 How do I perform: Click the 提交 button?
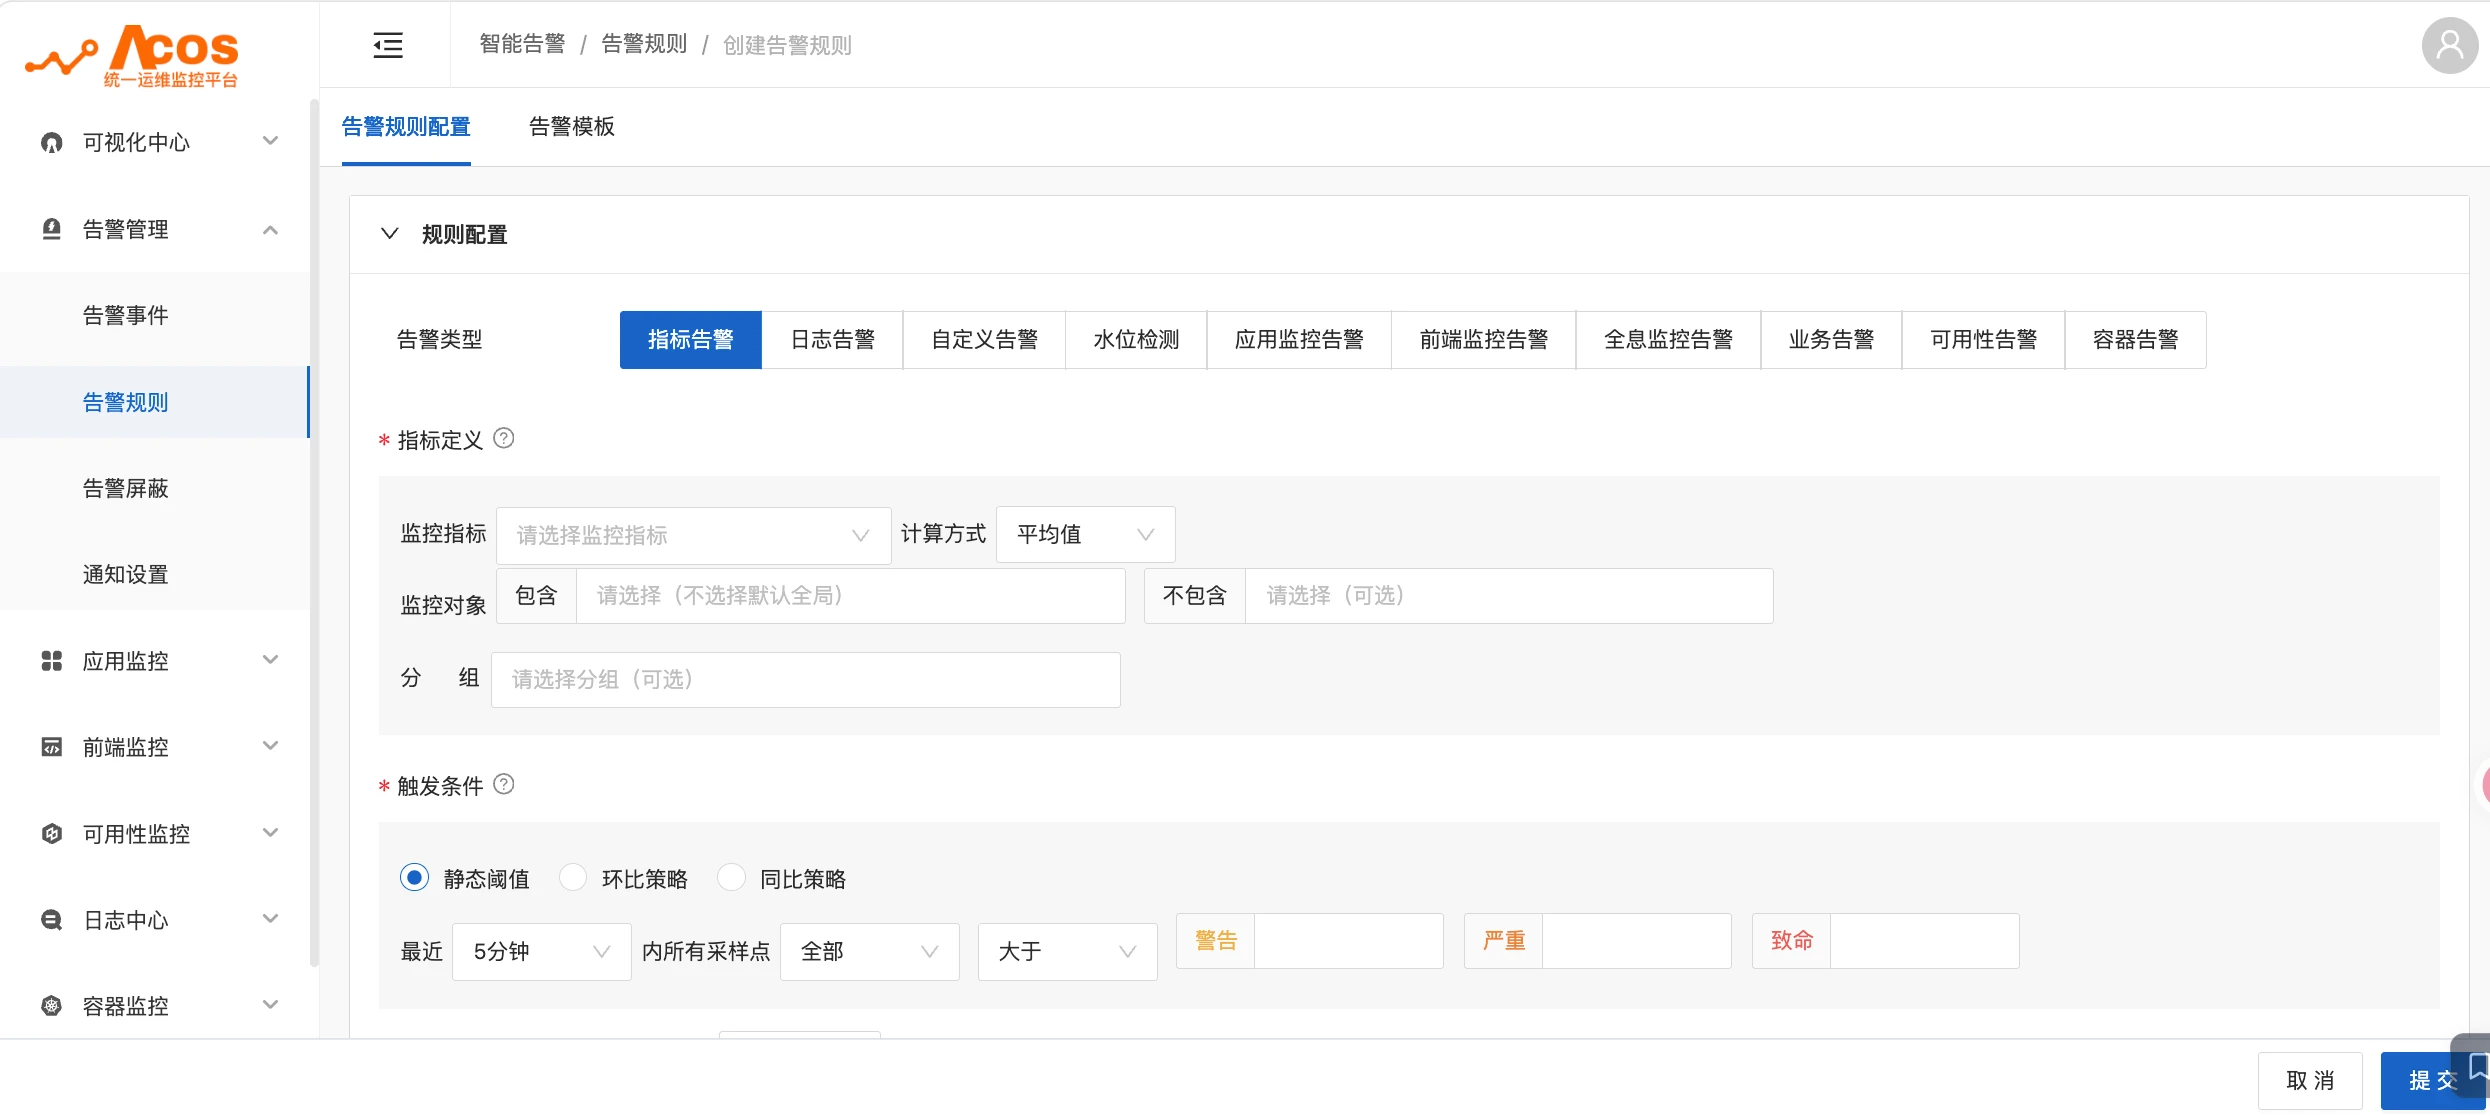point(2432,1080)
